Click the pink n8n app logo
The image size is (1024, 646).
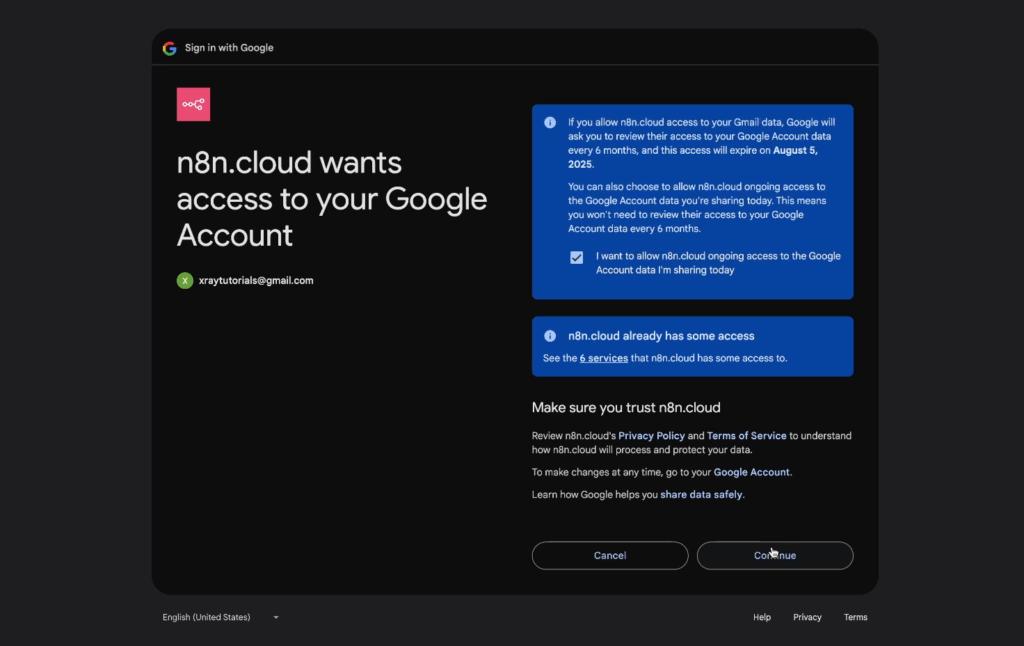pos(193,104)
